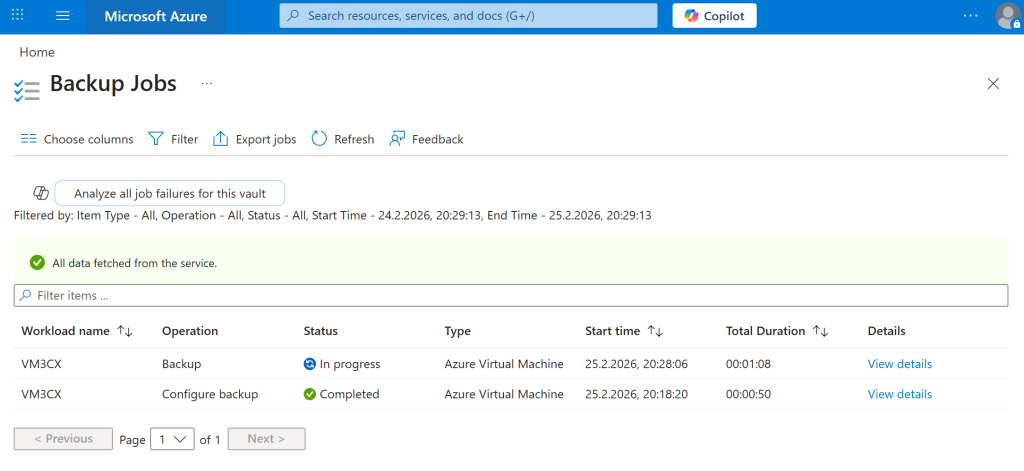This screenshot has width=1024, height=471.
Task: Open the hamburger portal menu
Action: click(63, 16)
